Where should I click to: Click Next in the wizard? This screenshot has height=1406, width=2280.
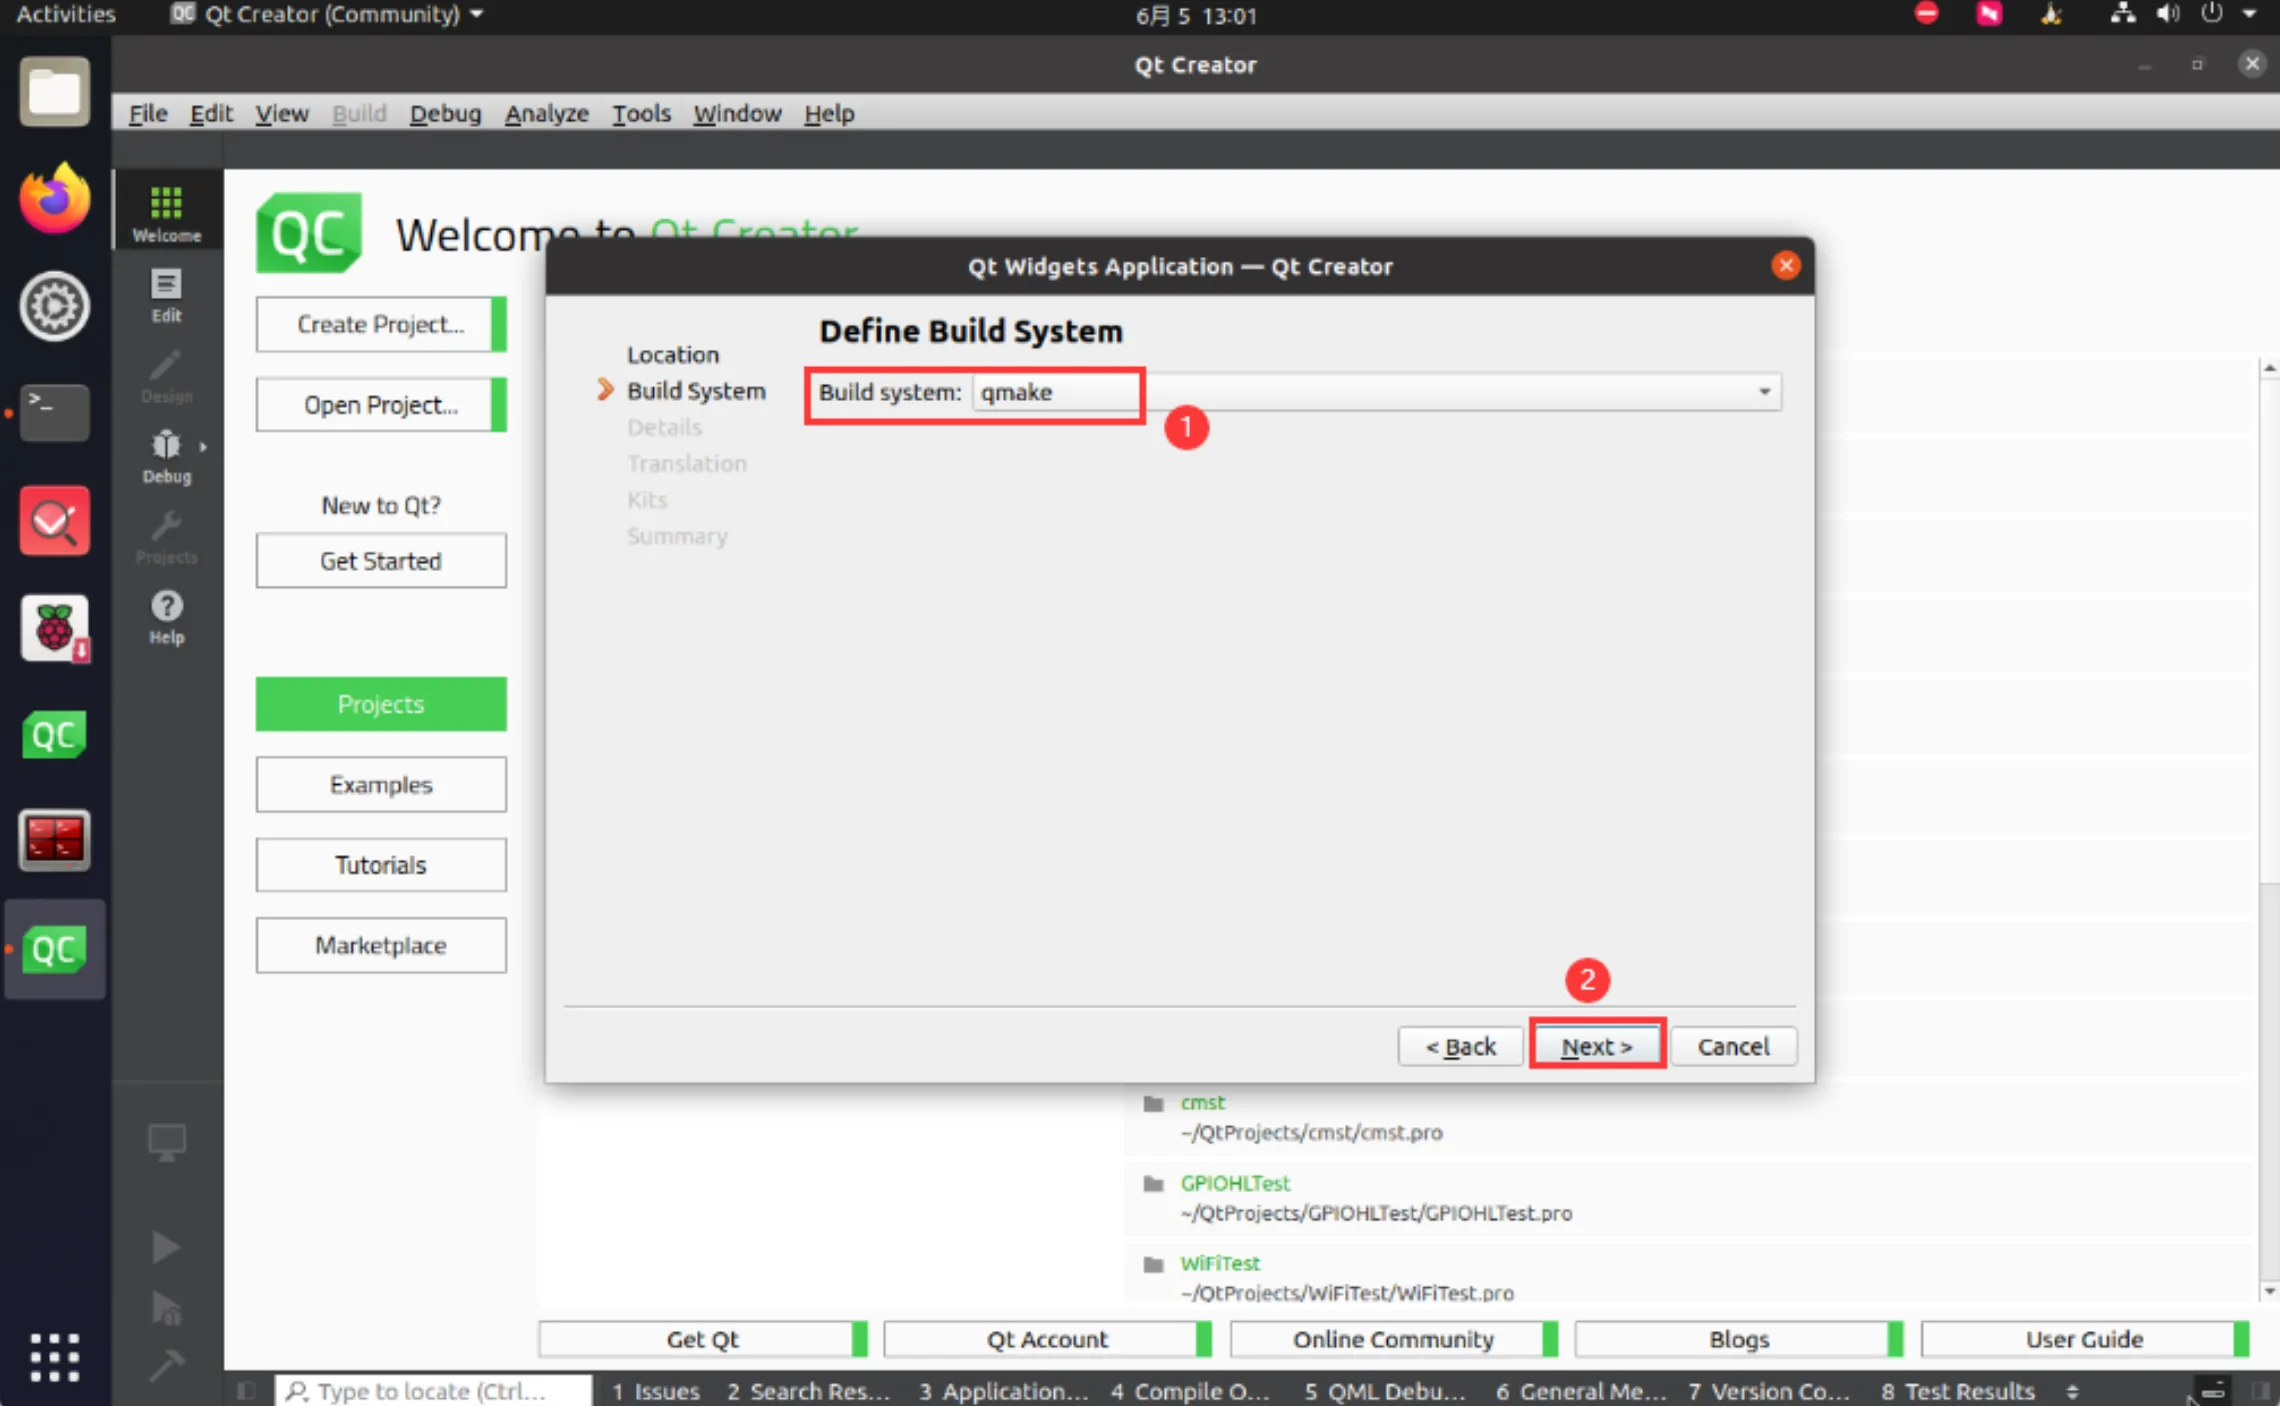coord(1596,1046)
